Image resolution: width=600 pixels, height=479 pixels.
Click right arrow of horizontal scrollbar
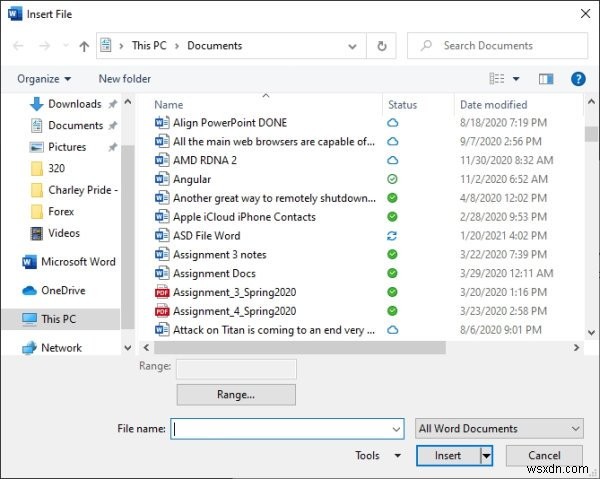coord(576,347)
